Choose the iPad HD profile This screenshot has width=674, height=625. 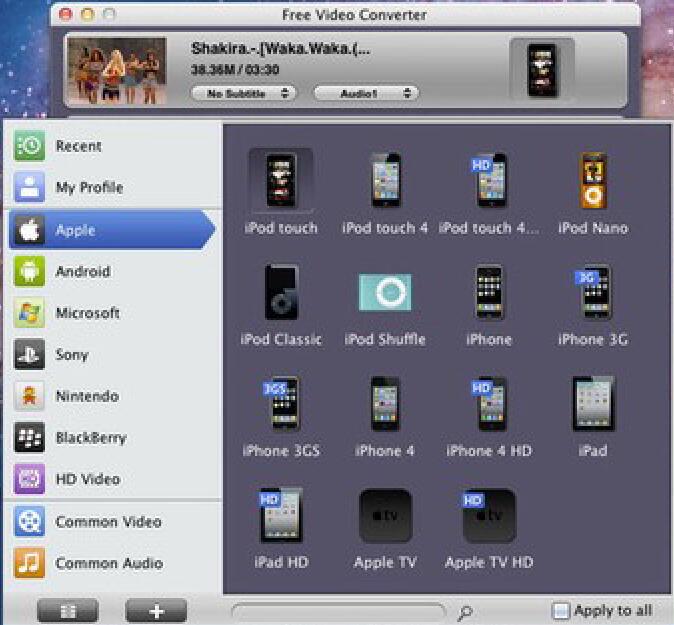click(x=281, y=527)
